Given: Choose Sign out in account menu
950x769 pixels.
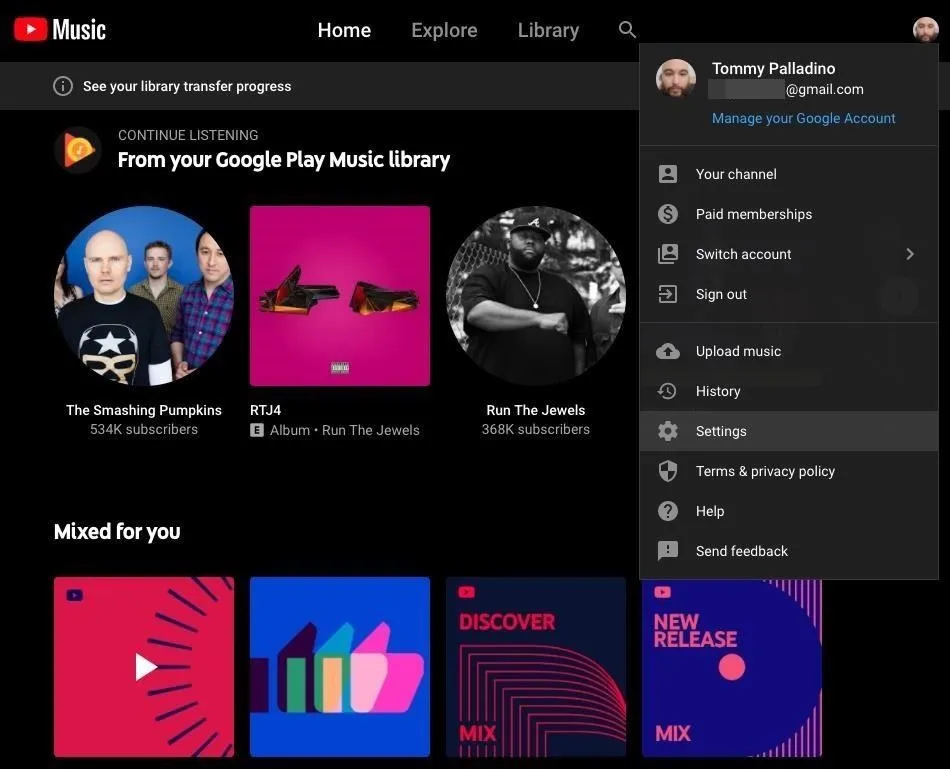Looking at the screenshot, I should [x=789, y=294].
